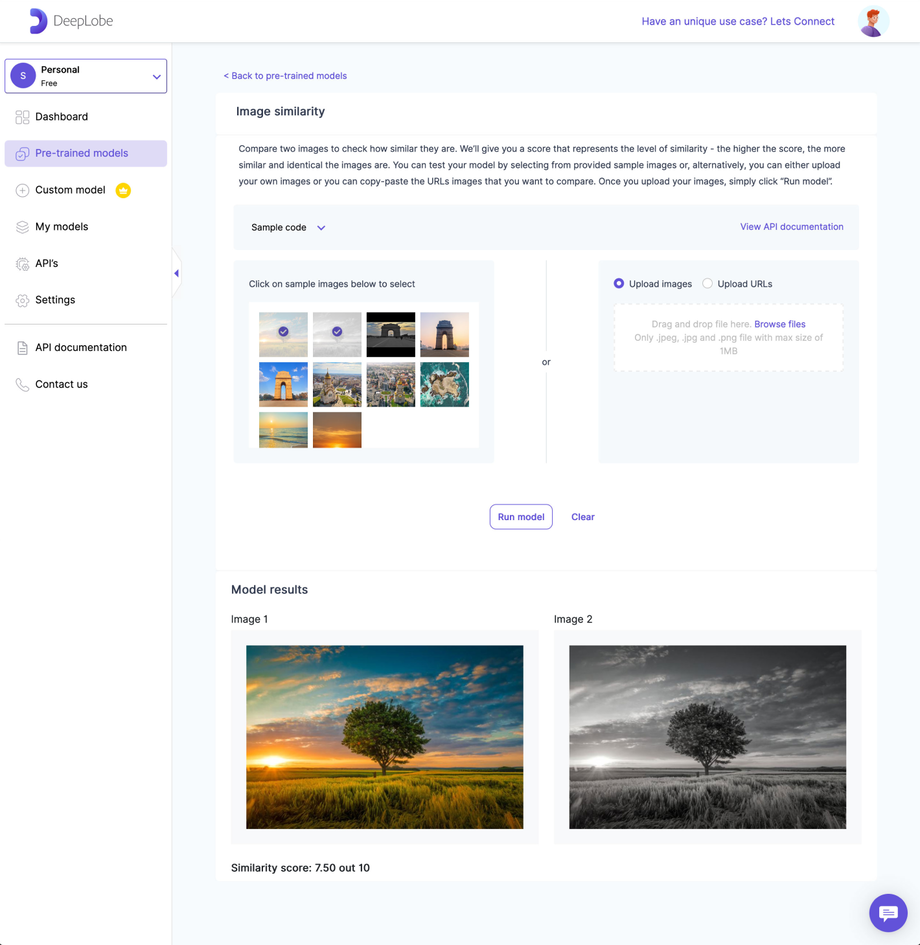This screenshot has height=945, width=920.
Task: Select the Upload URLs radio button
Action: (707, 283)
